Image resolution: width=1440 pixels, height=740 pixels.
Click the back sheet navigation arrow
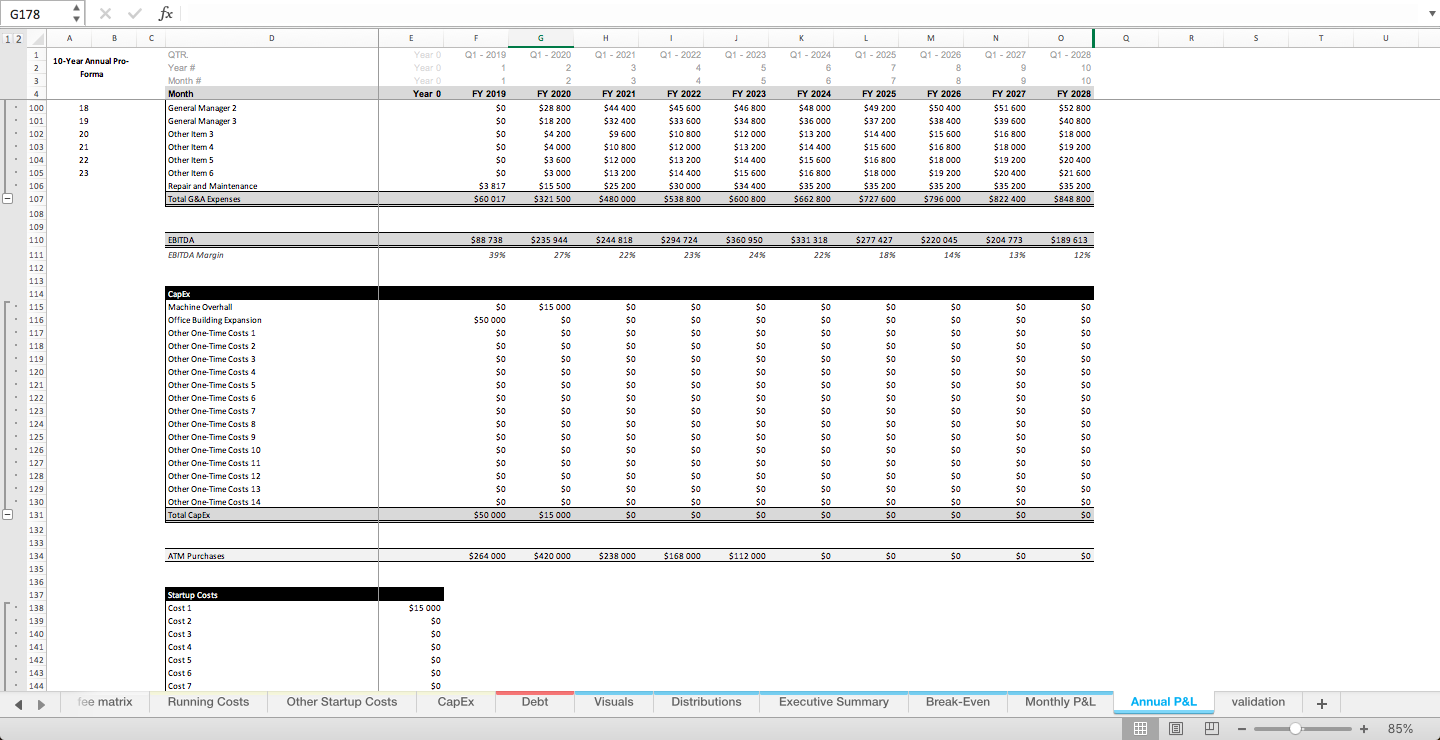point(19,703)
